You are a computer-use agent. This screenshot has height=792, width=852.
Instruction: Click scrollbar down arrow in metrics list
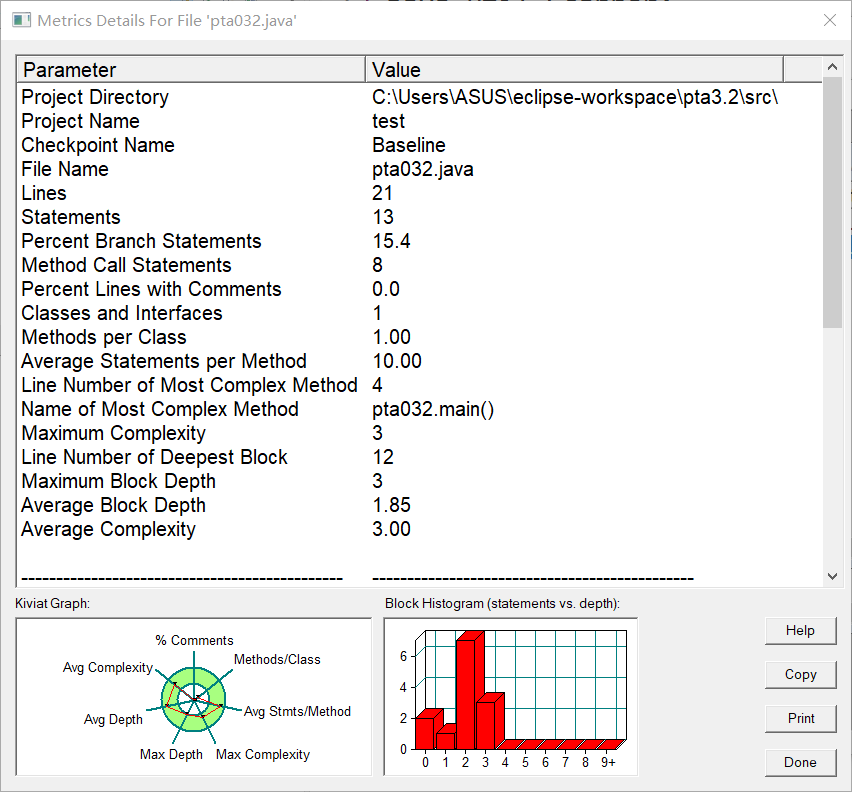click(x=831, y=576)
